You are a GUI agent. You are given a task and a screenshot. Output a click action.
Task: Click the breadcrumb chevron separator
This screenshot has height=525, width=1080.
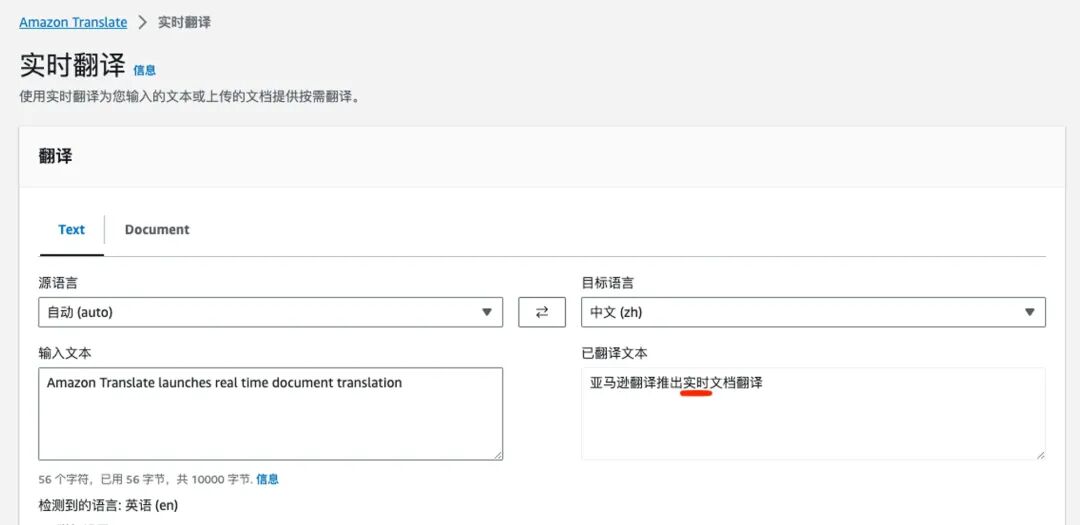(143, 22)
